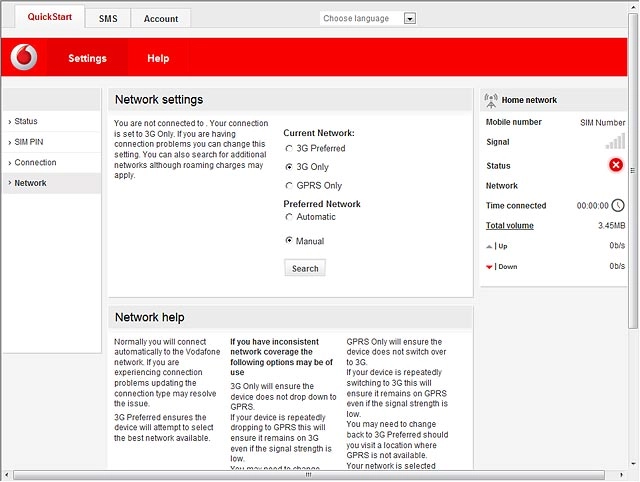Click the vertical scrollbar thumb
Image resolution: width=640 pixels, height=482 pixels.
[x=633, y=171]
